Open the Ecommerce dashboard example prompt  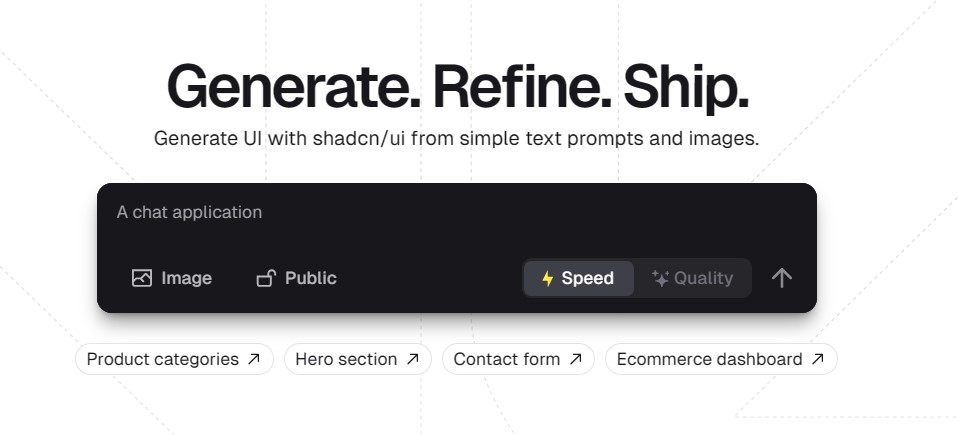[721, 359]
